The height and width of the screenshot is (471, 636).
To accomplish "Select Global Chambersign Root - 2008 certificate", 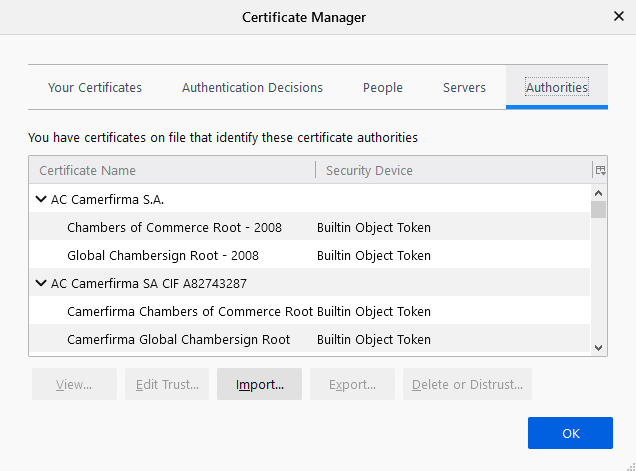I will (163, 255).
